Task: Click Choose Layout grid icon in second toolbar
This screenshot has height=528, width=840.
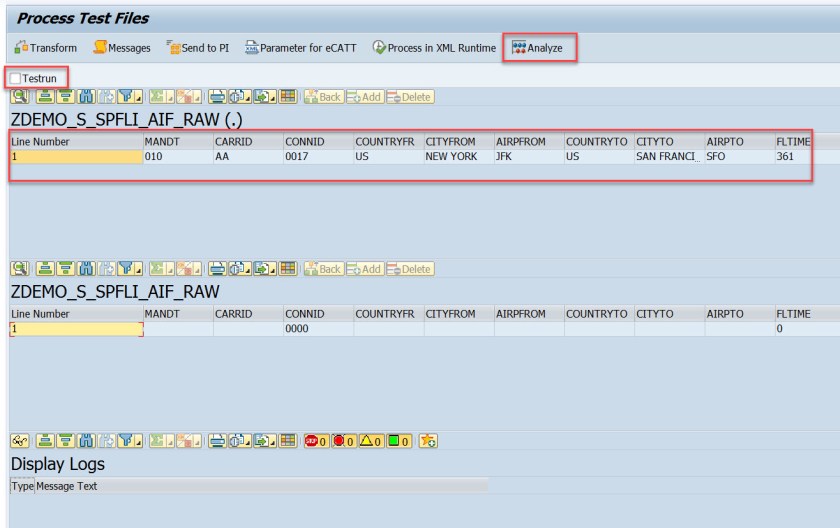Action: point(288,269)
